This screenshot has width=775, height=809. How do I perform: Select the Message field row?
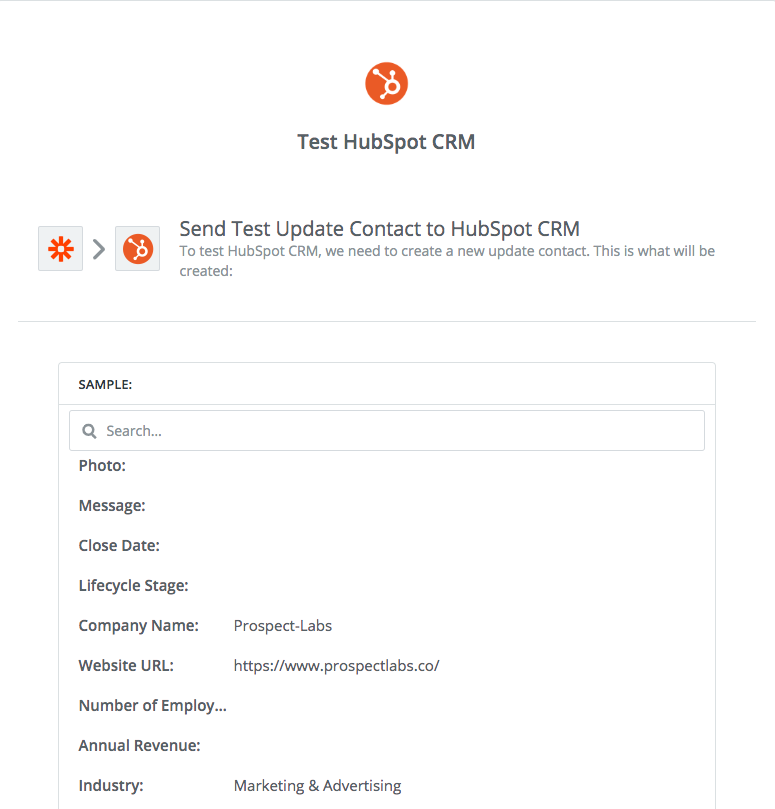(387, 506)
